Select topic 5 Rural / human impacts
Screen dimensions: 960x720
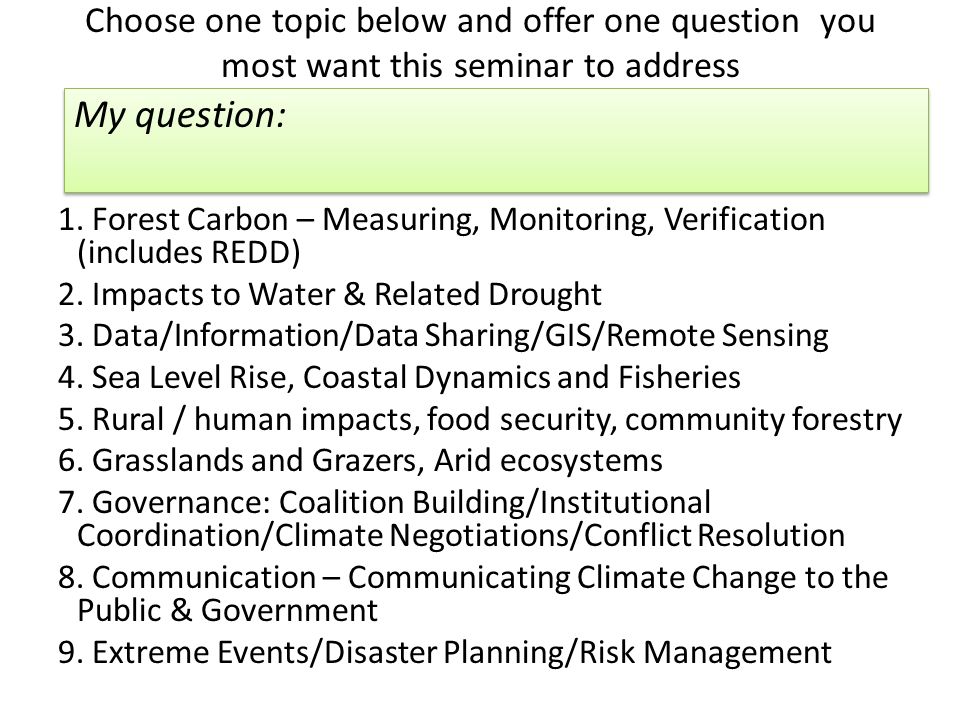[480, 420]
